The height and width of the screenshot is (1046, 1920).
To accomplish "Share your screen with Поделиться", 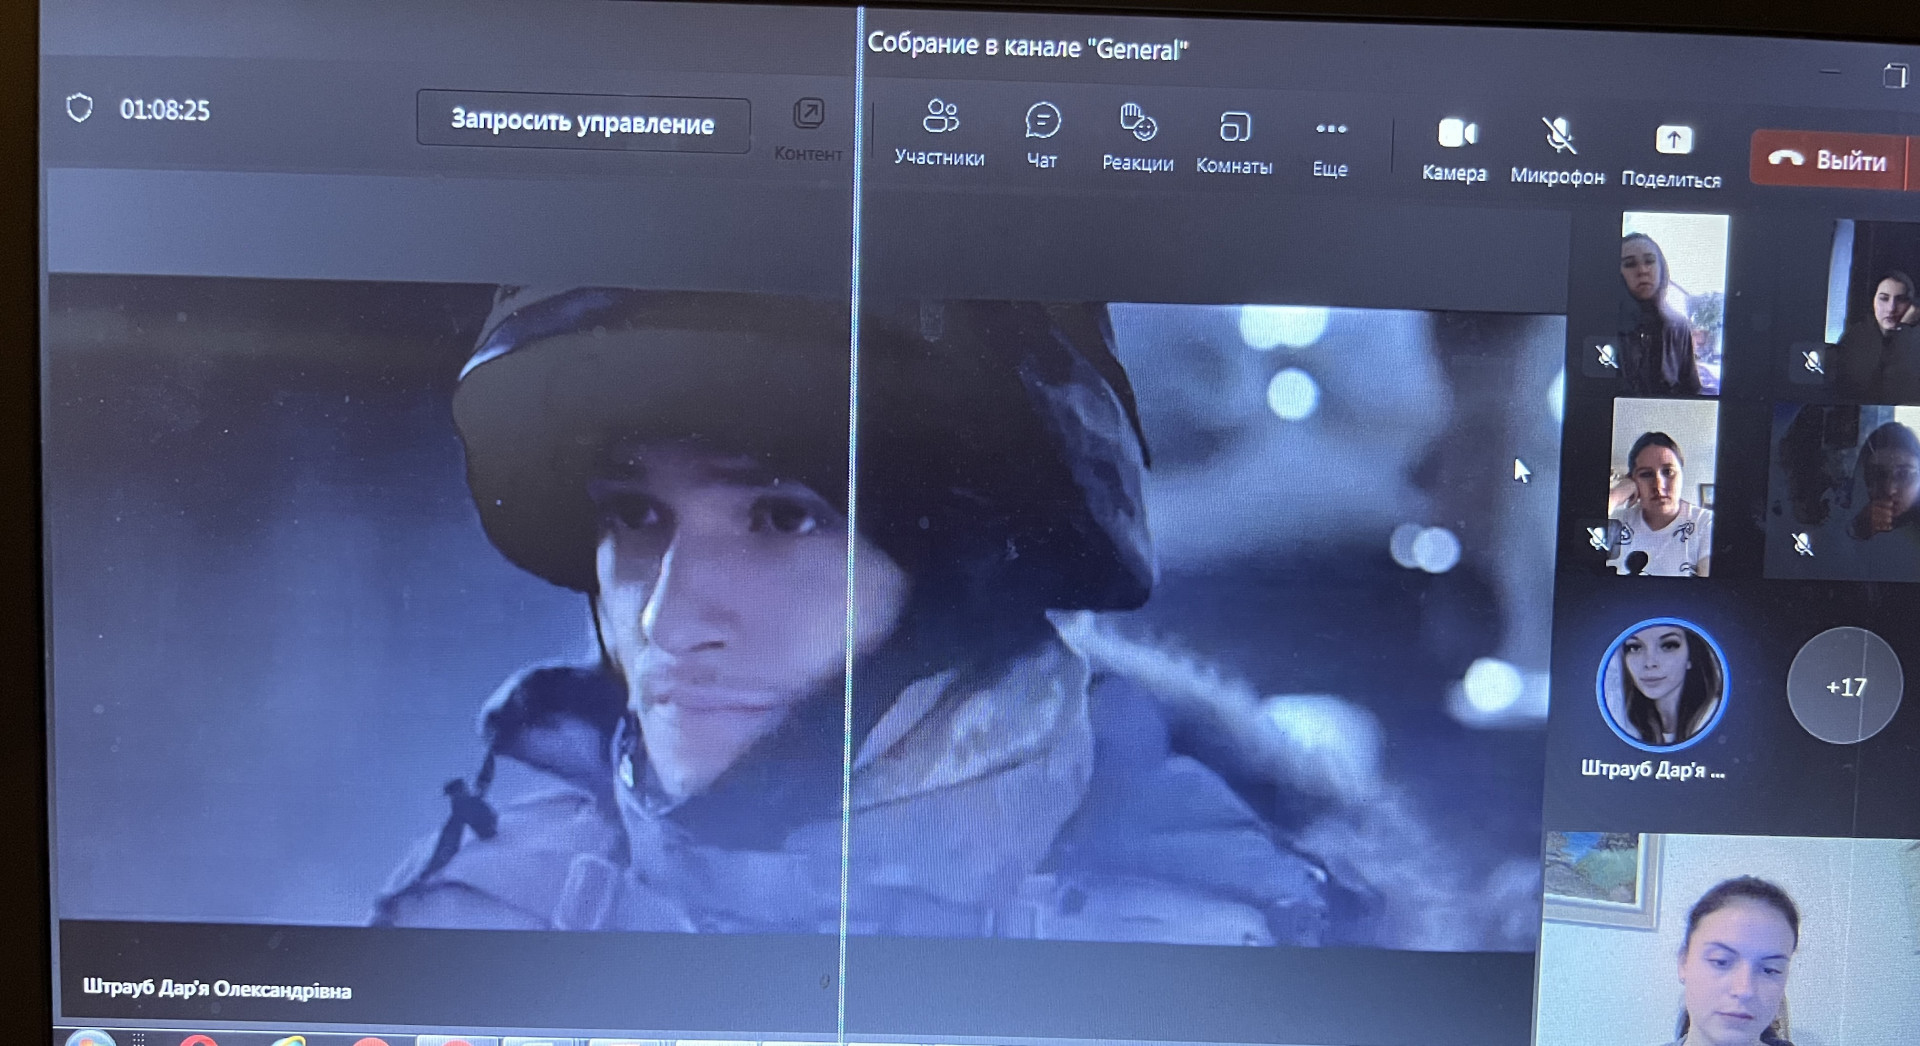I will coord(1671,157).
